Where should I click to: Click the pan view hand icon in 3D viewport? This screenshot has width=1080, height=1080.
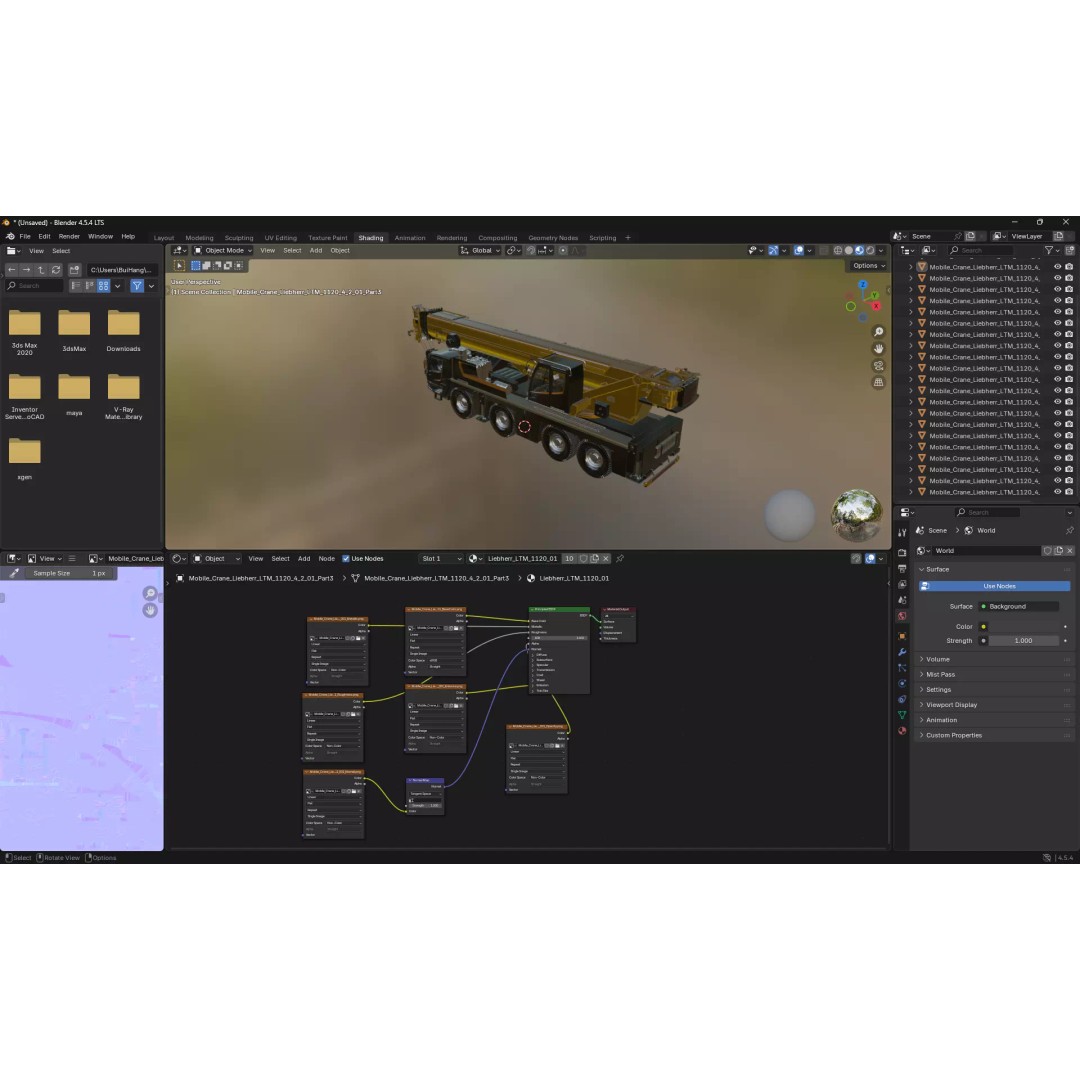(x=878, y=349)
